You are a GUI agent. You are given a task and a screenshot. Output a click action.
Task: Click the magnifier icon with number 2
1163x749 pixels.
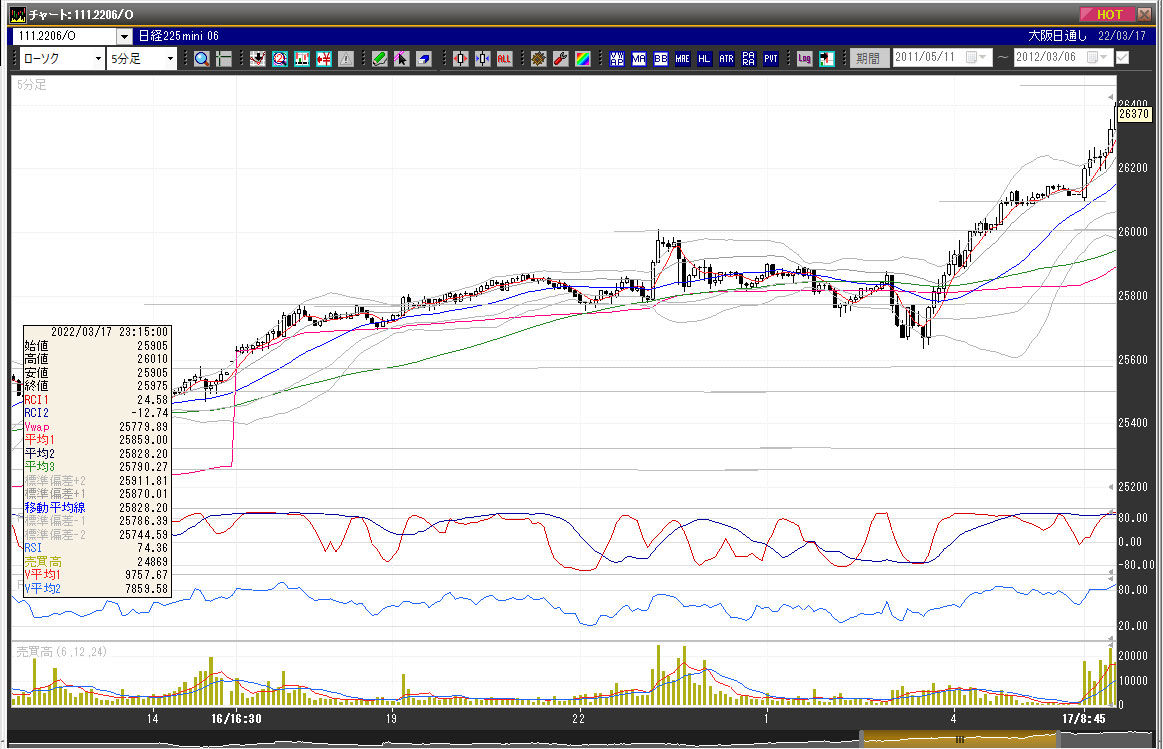click(x=280, y=59)
